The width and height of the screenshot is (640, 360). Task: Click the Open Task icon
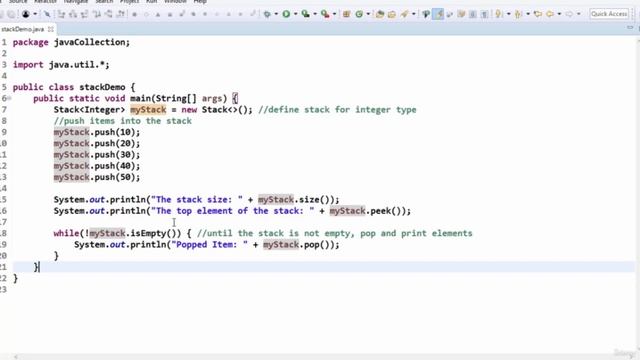(x=392, y=14)
